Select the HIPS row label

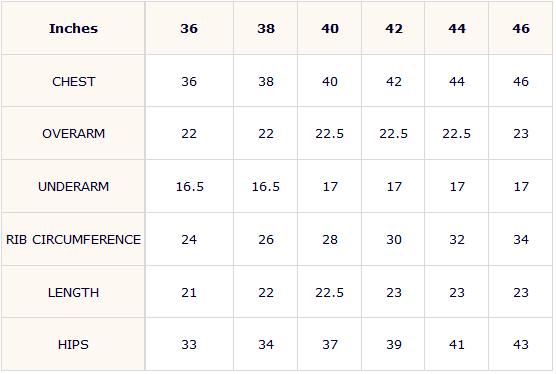(x=73, y=345)
